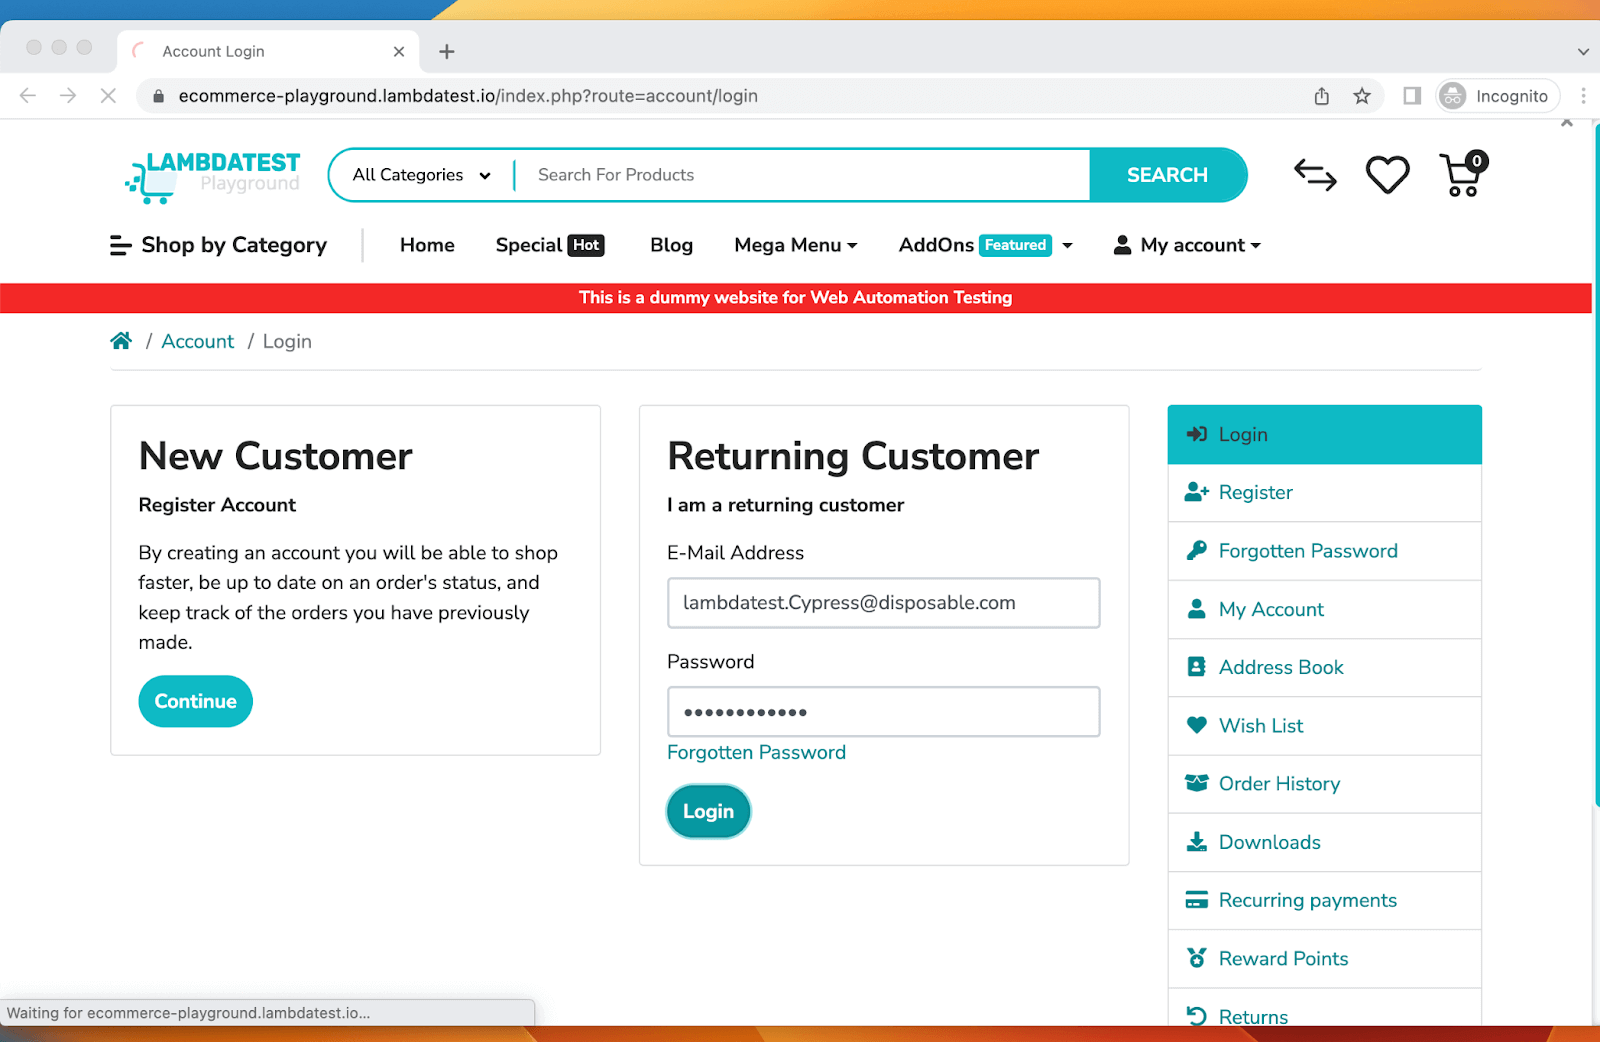Click the Address Book icon in sidebar
The width and height of the screenshot is (1600, 1042).
[1196, 667]
